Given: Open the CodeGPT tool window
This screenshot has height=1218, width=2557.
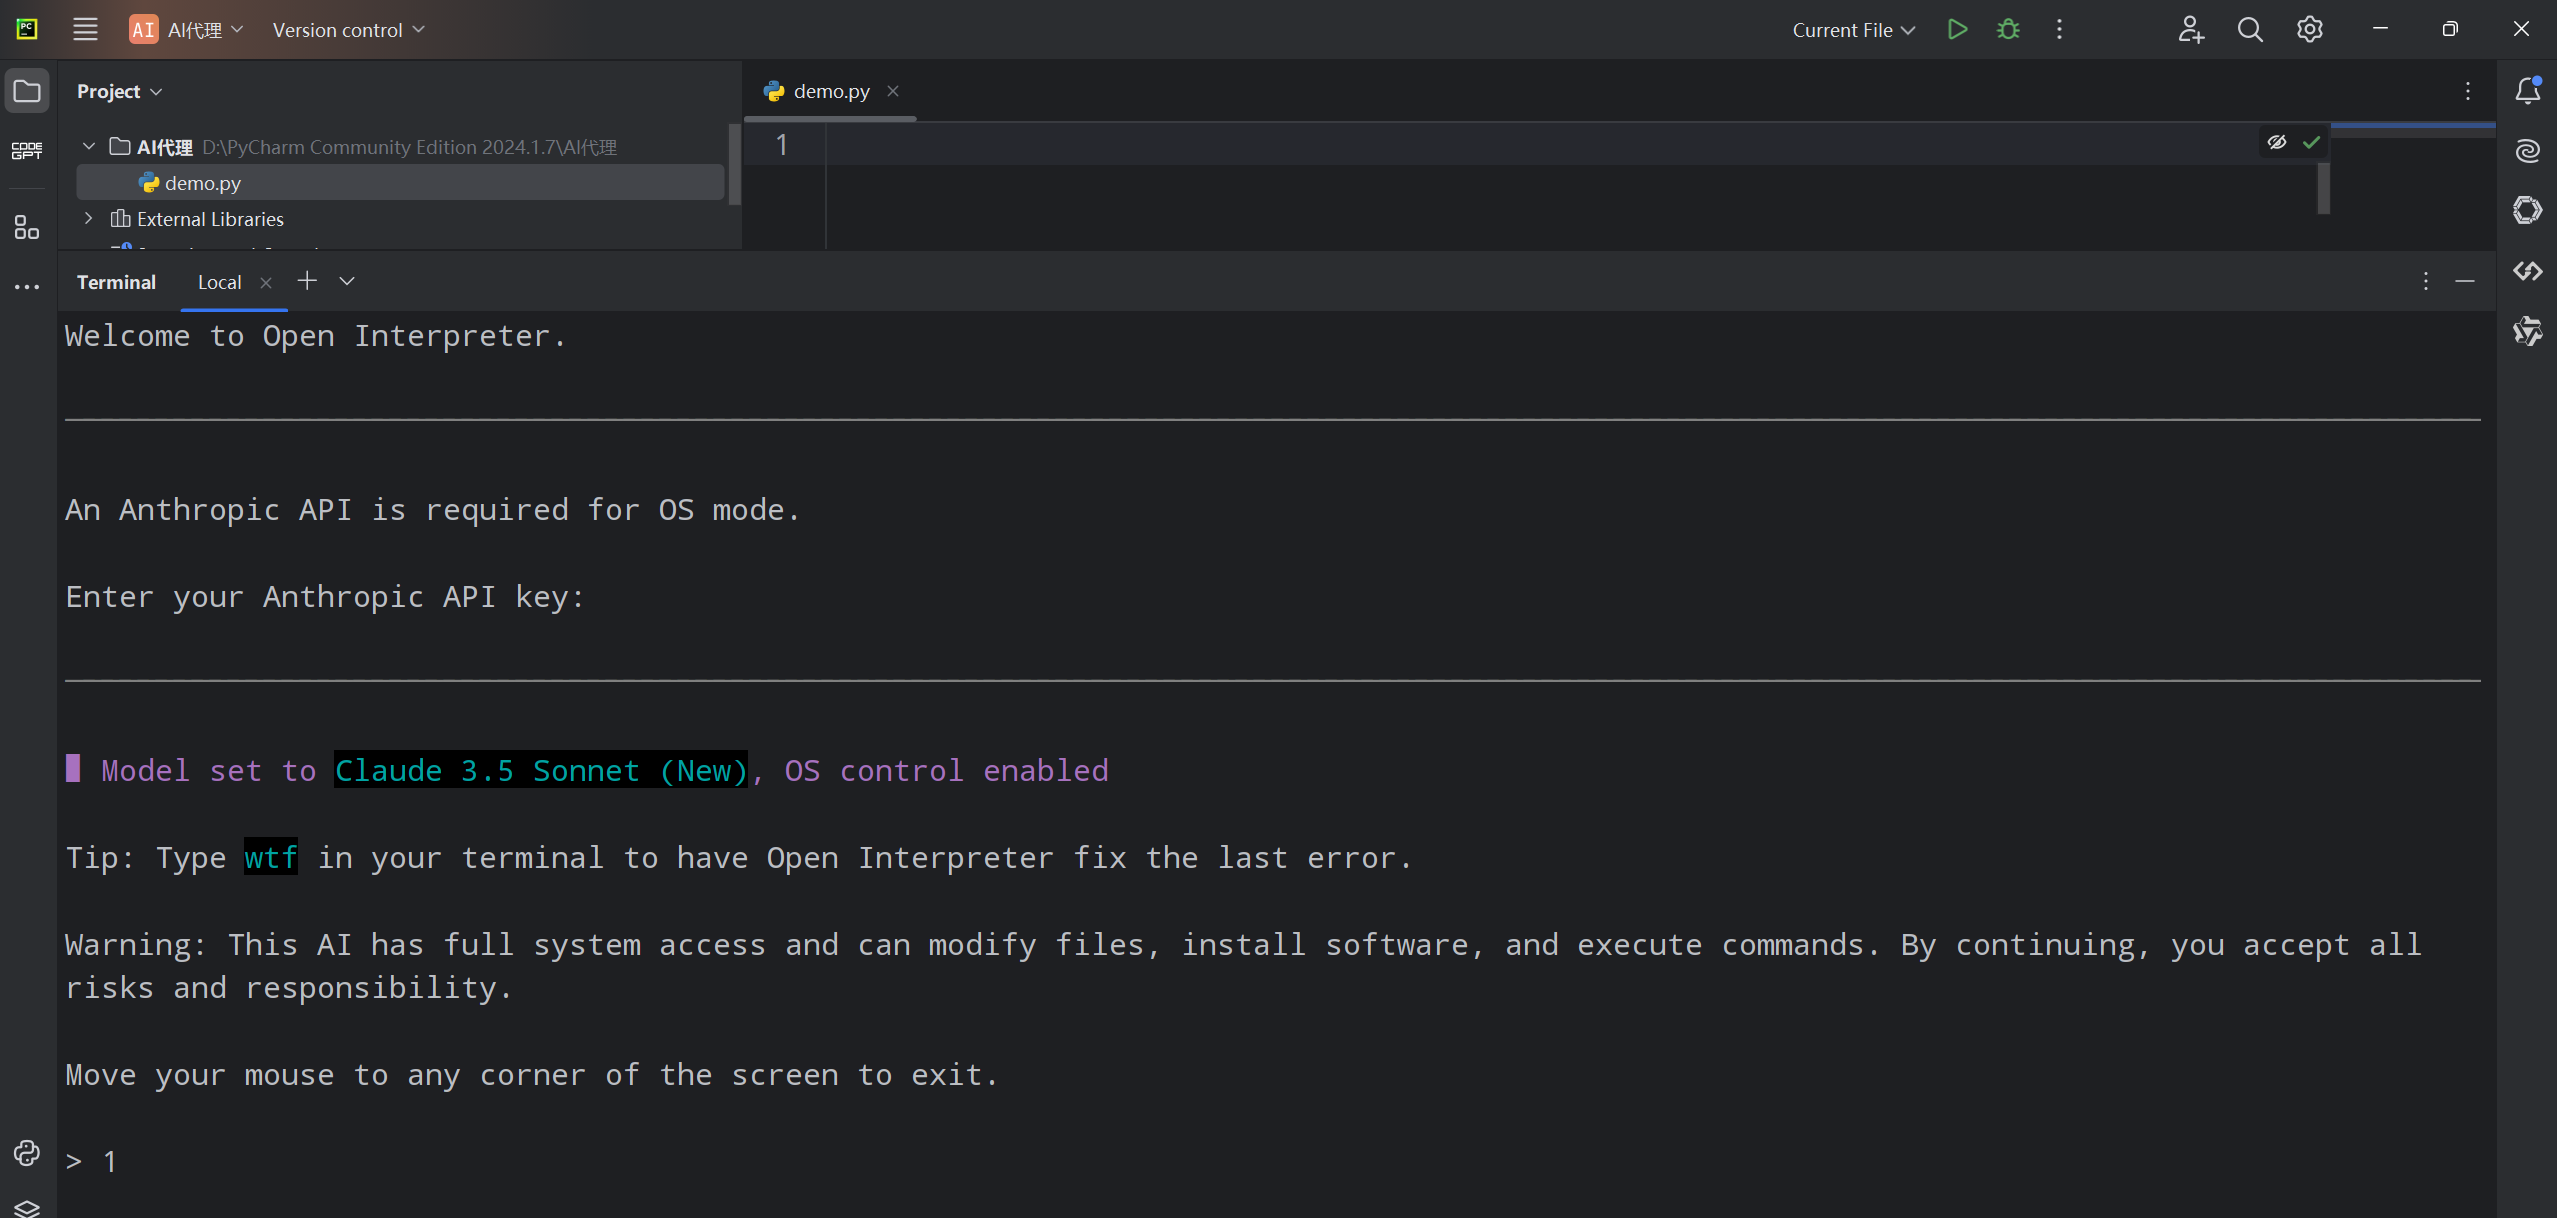Looking at the screenshot, I should (x=27, y=151).
